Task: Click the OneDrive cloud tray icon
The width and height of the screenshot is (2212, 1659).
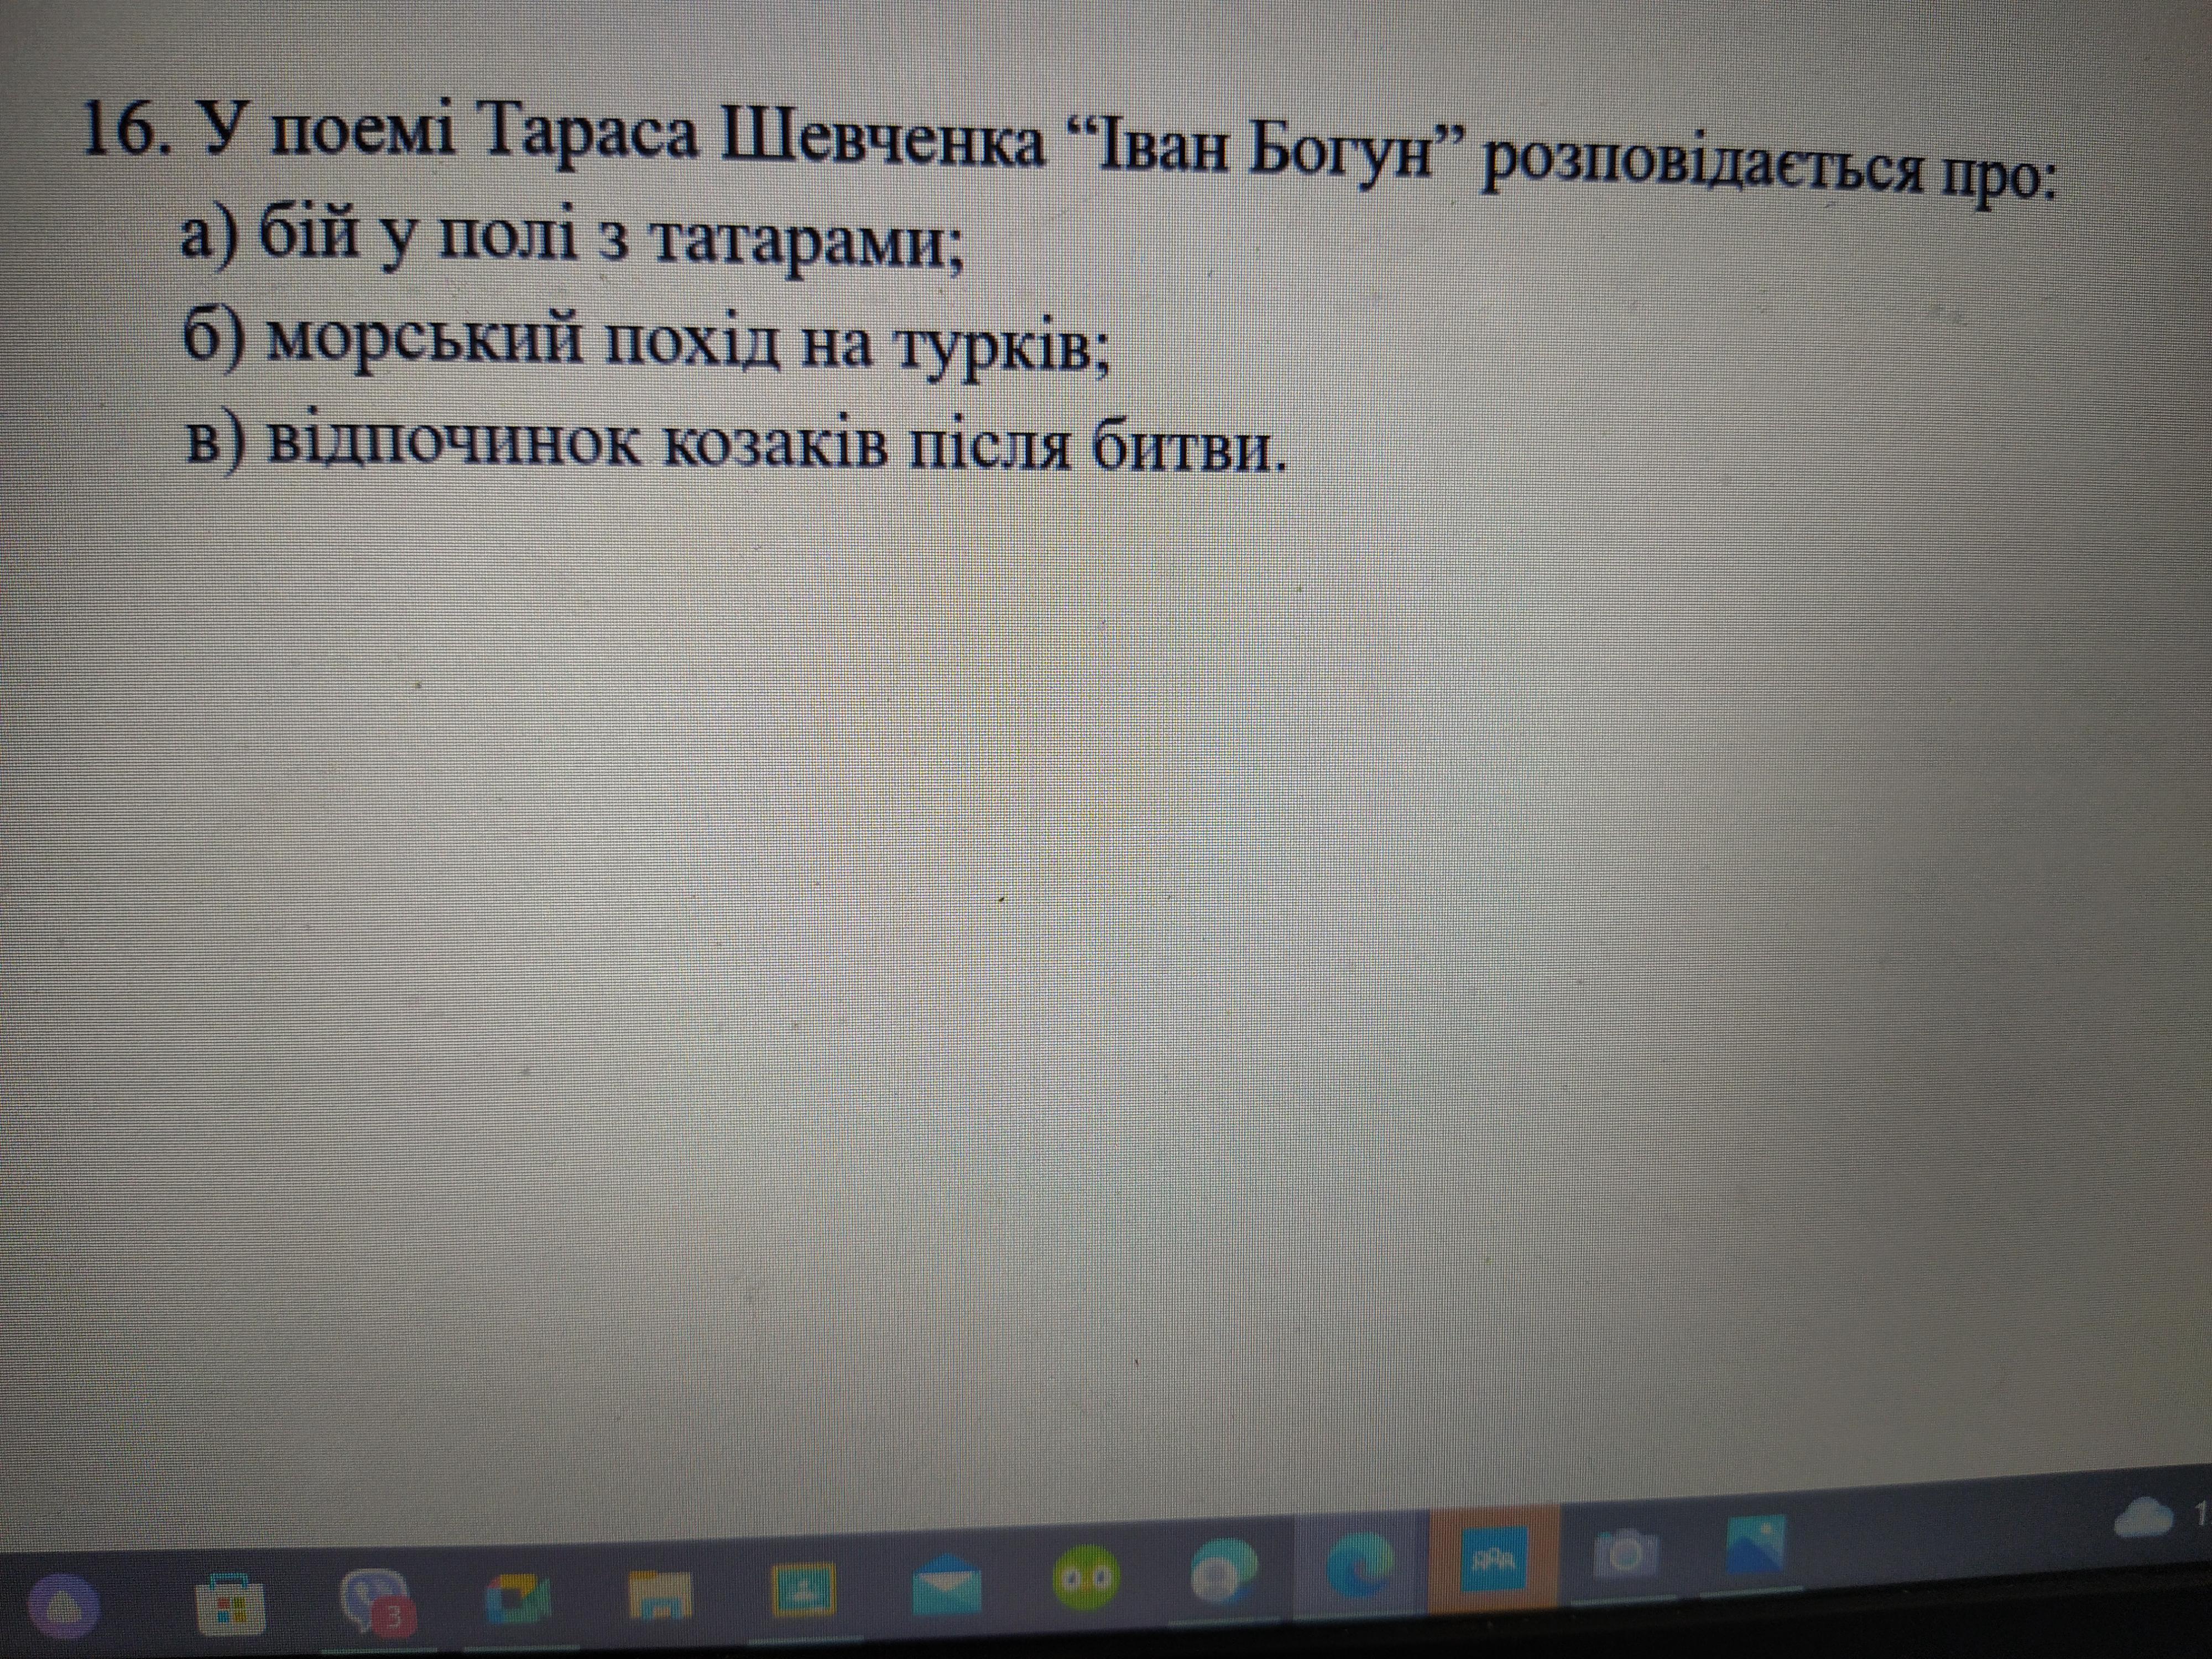Action: pyautogui.click(x=2143, y=1518)
